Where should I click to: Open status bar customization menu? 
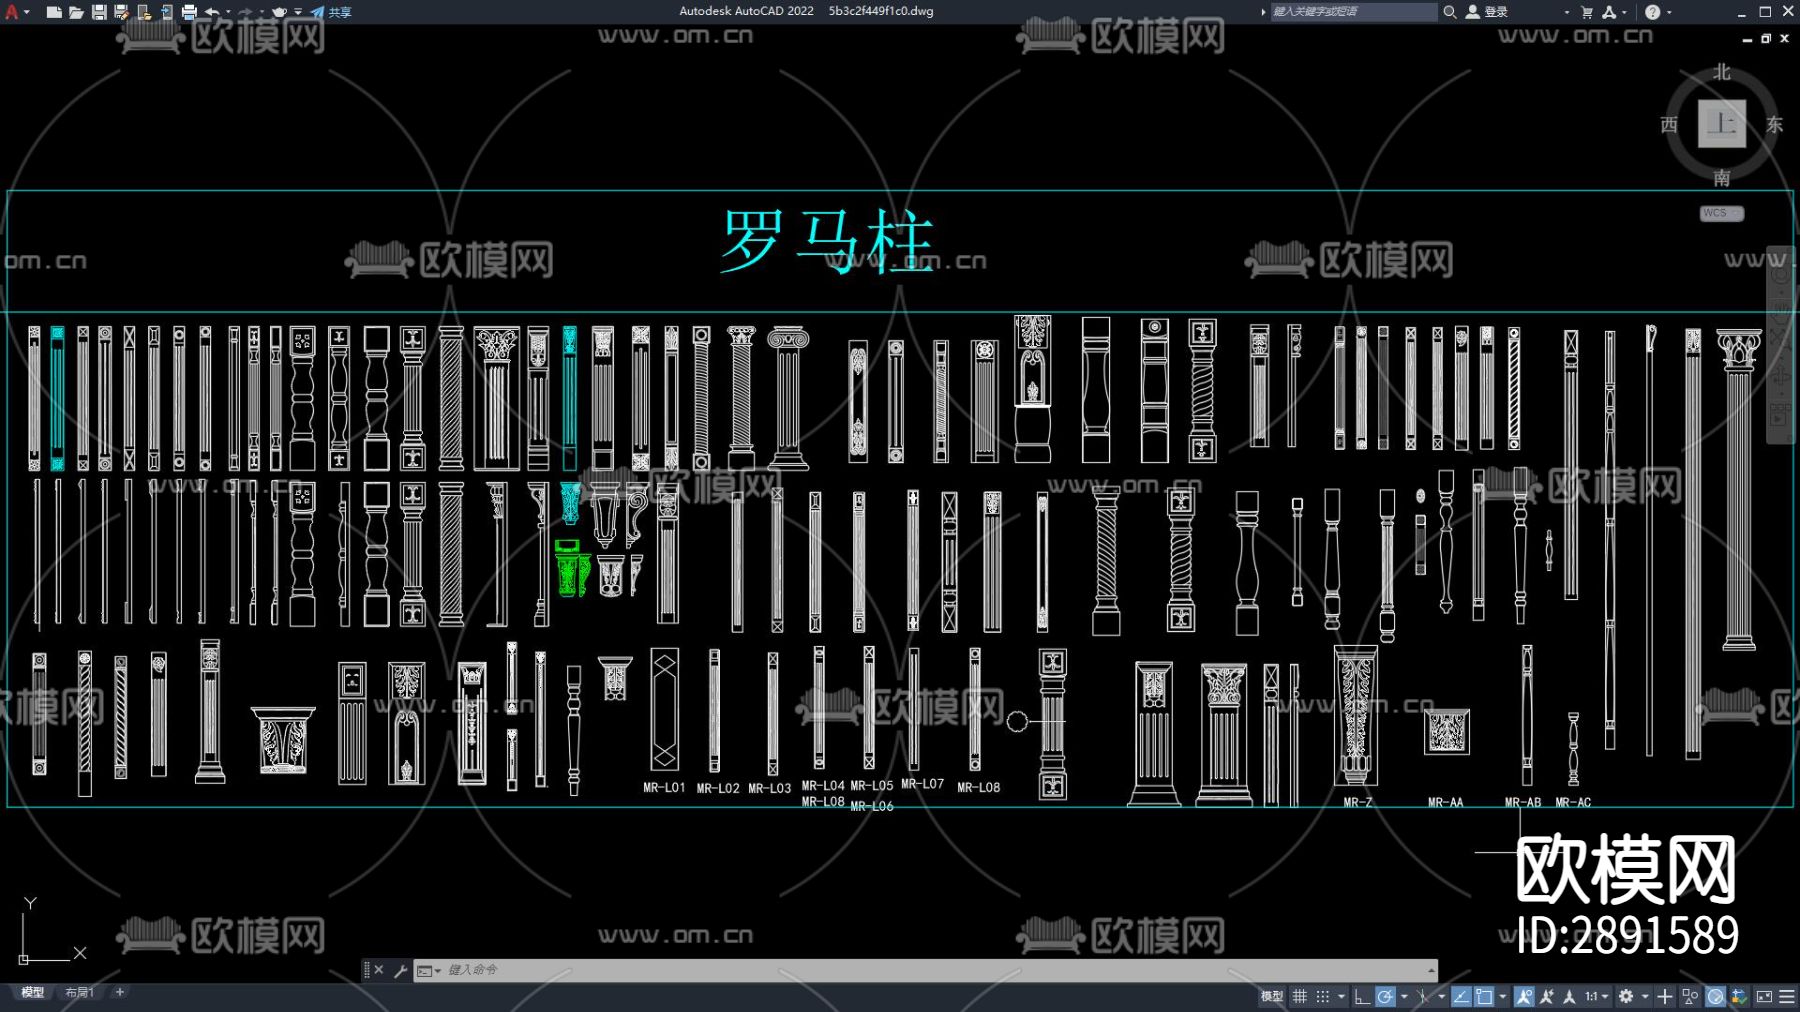(1787, 996)
